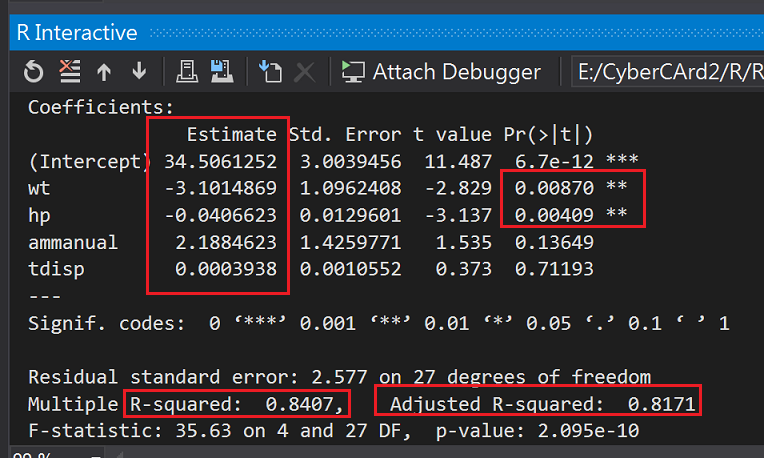
Task: Click the std error value 1.0962408
Action: pyautogui.click(x=351, y=189)
